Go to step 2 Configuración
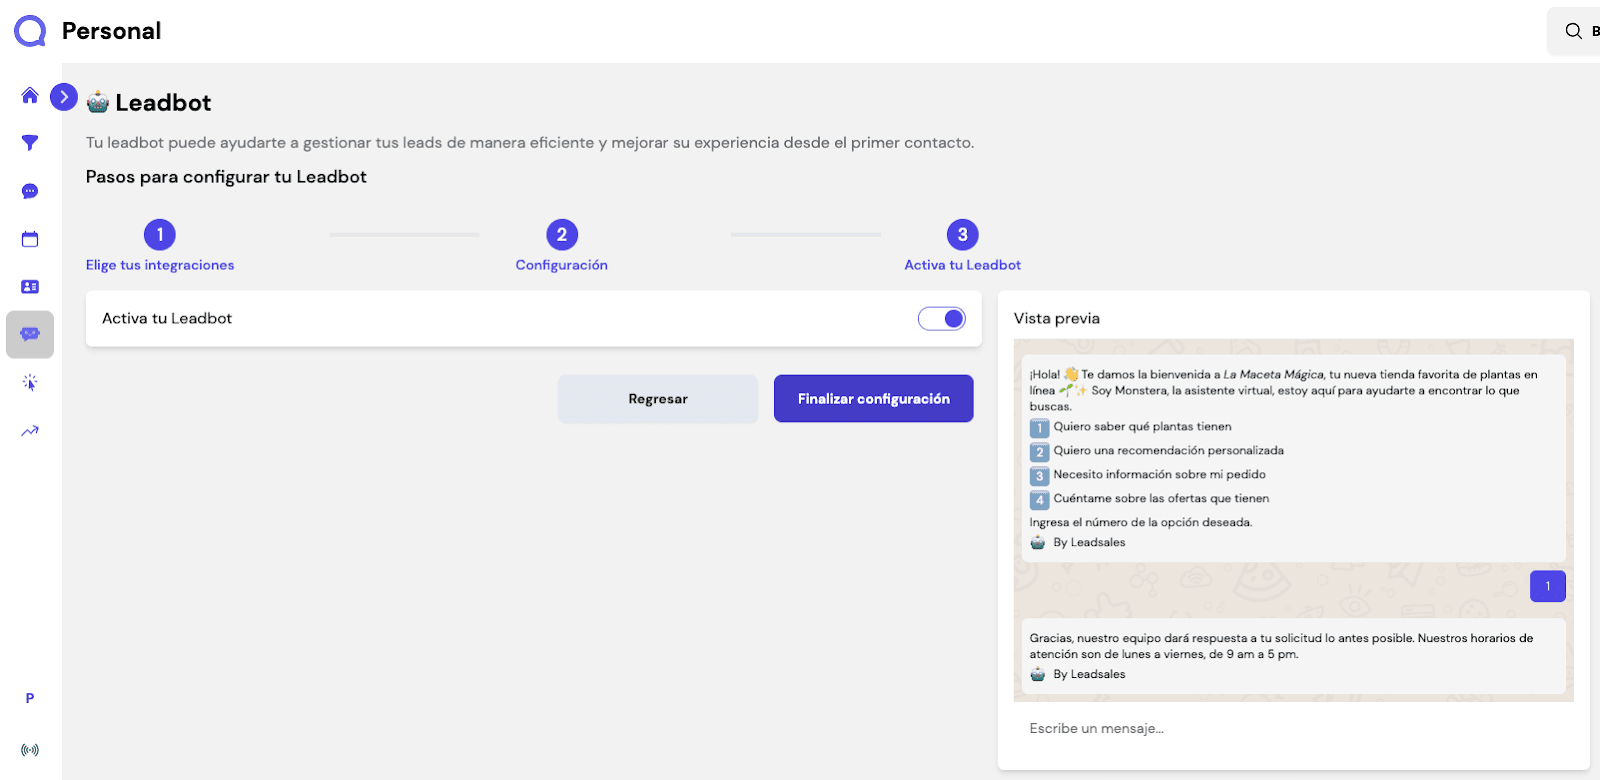 pos(562,246)
